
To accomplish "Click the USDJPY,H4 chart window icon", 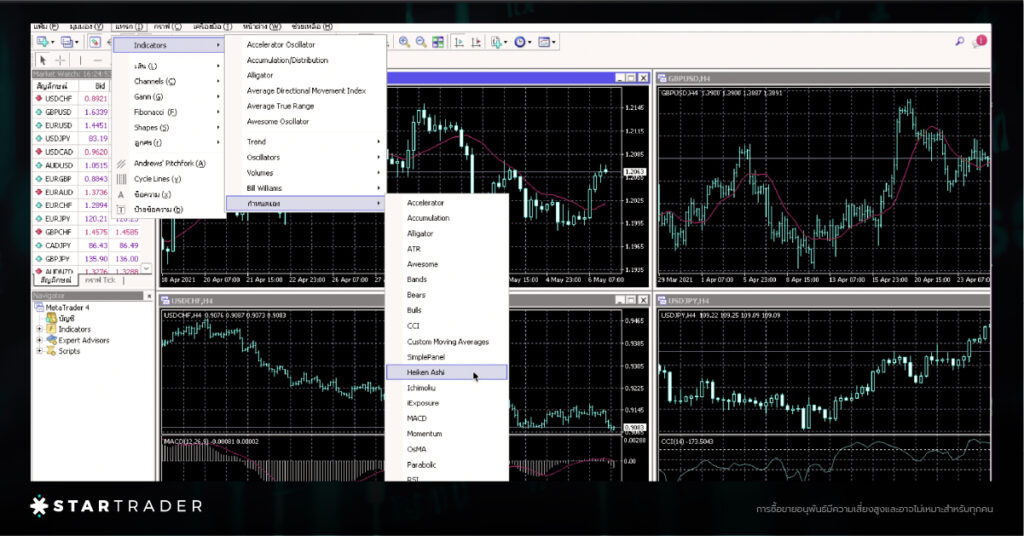I will [x=662, y=301].
